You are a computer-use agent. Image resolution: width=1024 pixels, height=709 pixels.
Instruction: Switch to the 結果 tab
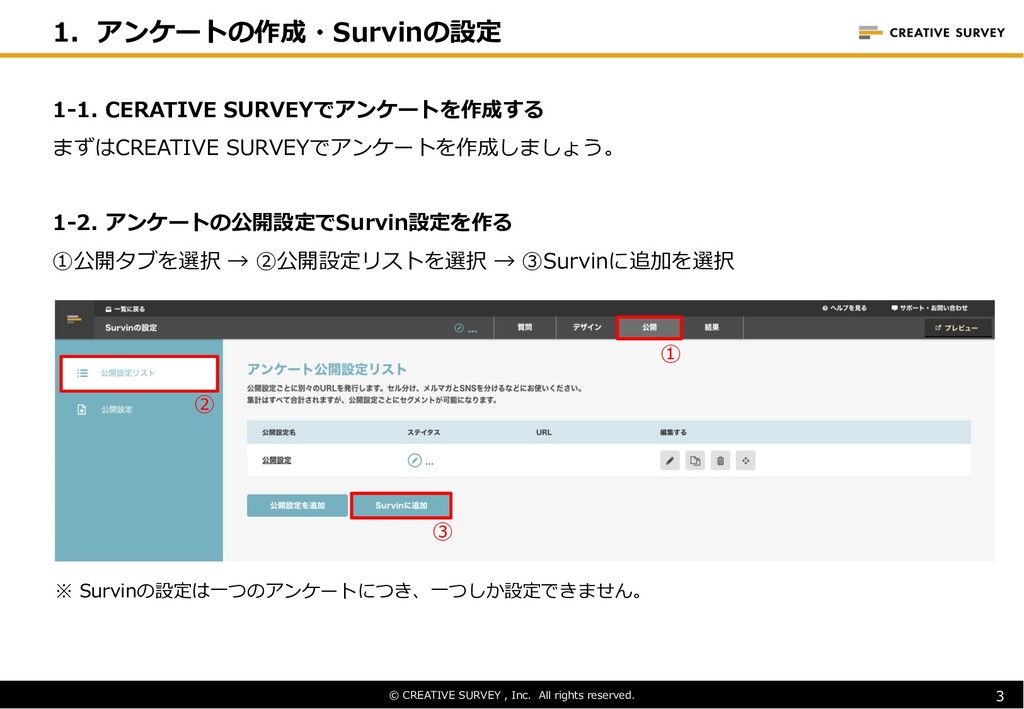[712, 328]
